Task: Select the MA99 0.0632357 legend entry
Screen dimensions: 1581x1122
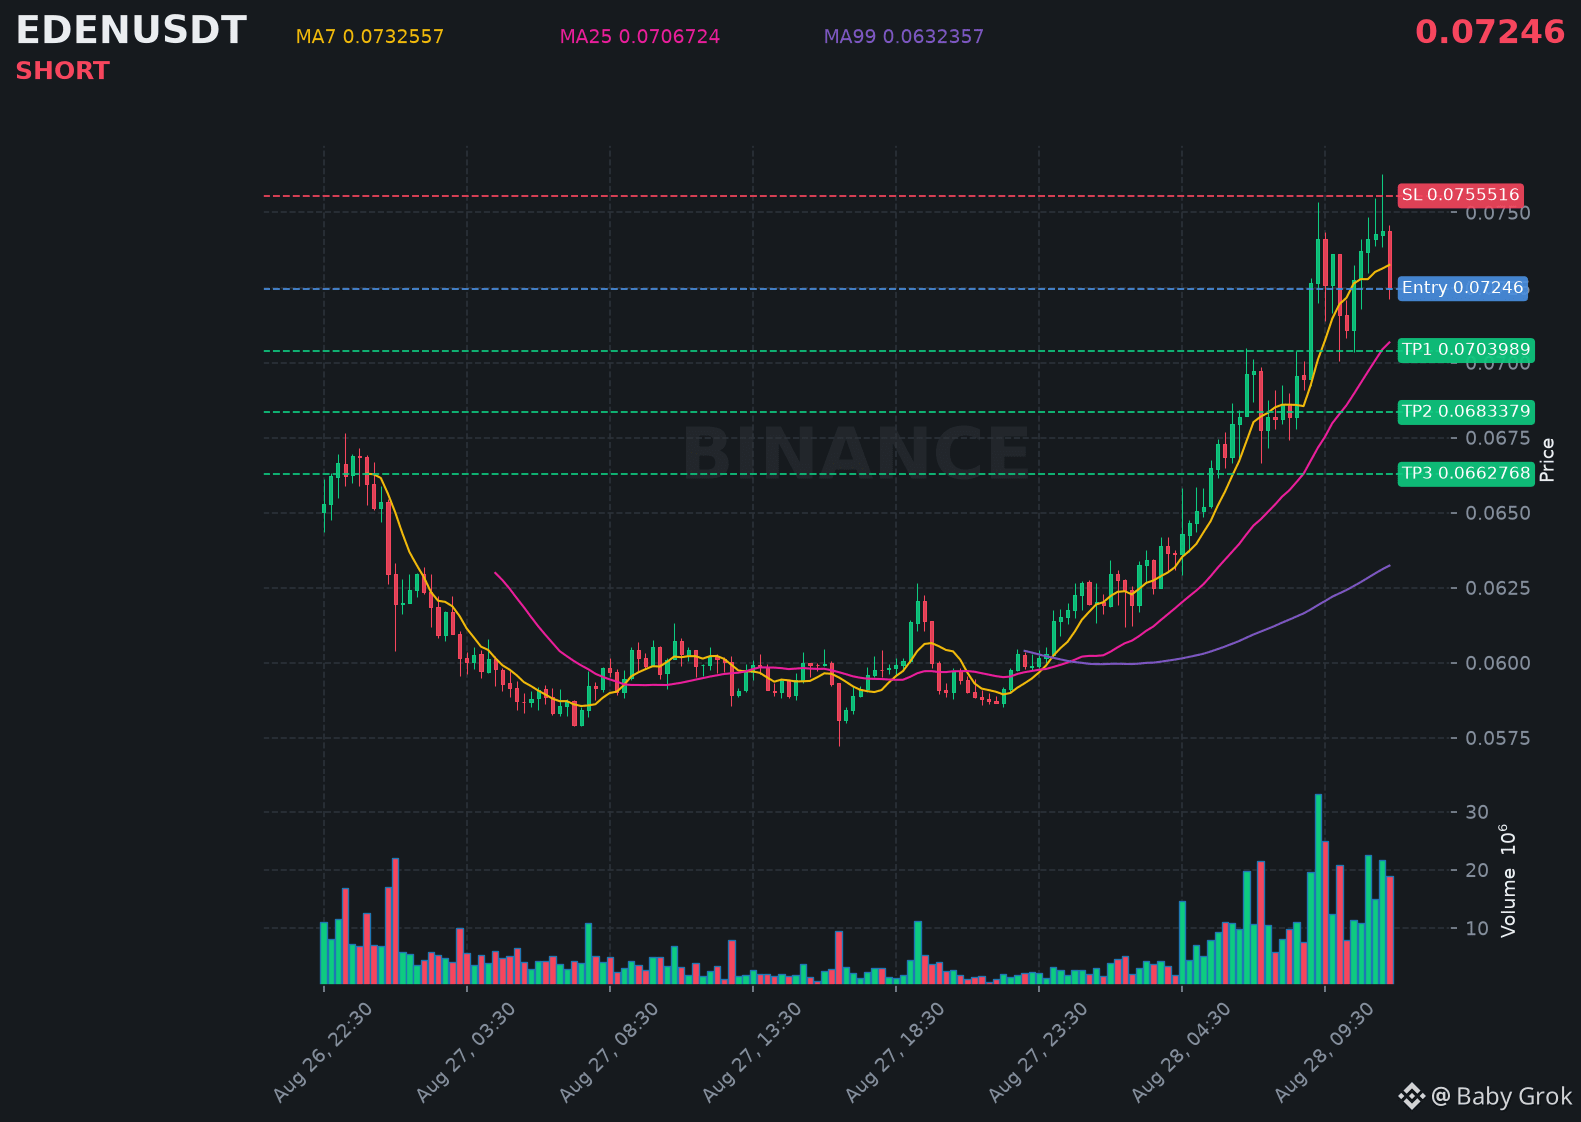Action: pos(904,37)
